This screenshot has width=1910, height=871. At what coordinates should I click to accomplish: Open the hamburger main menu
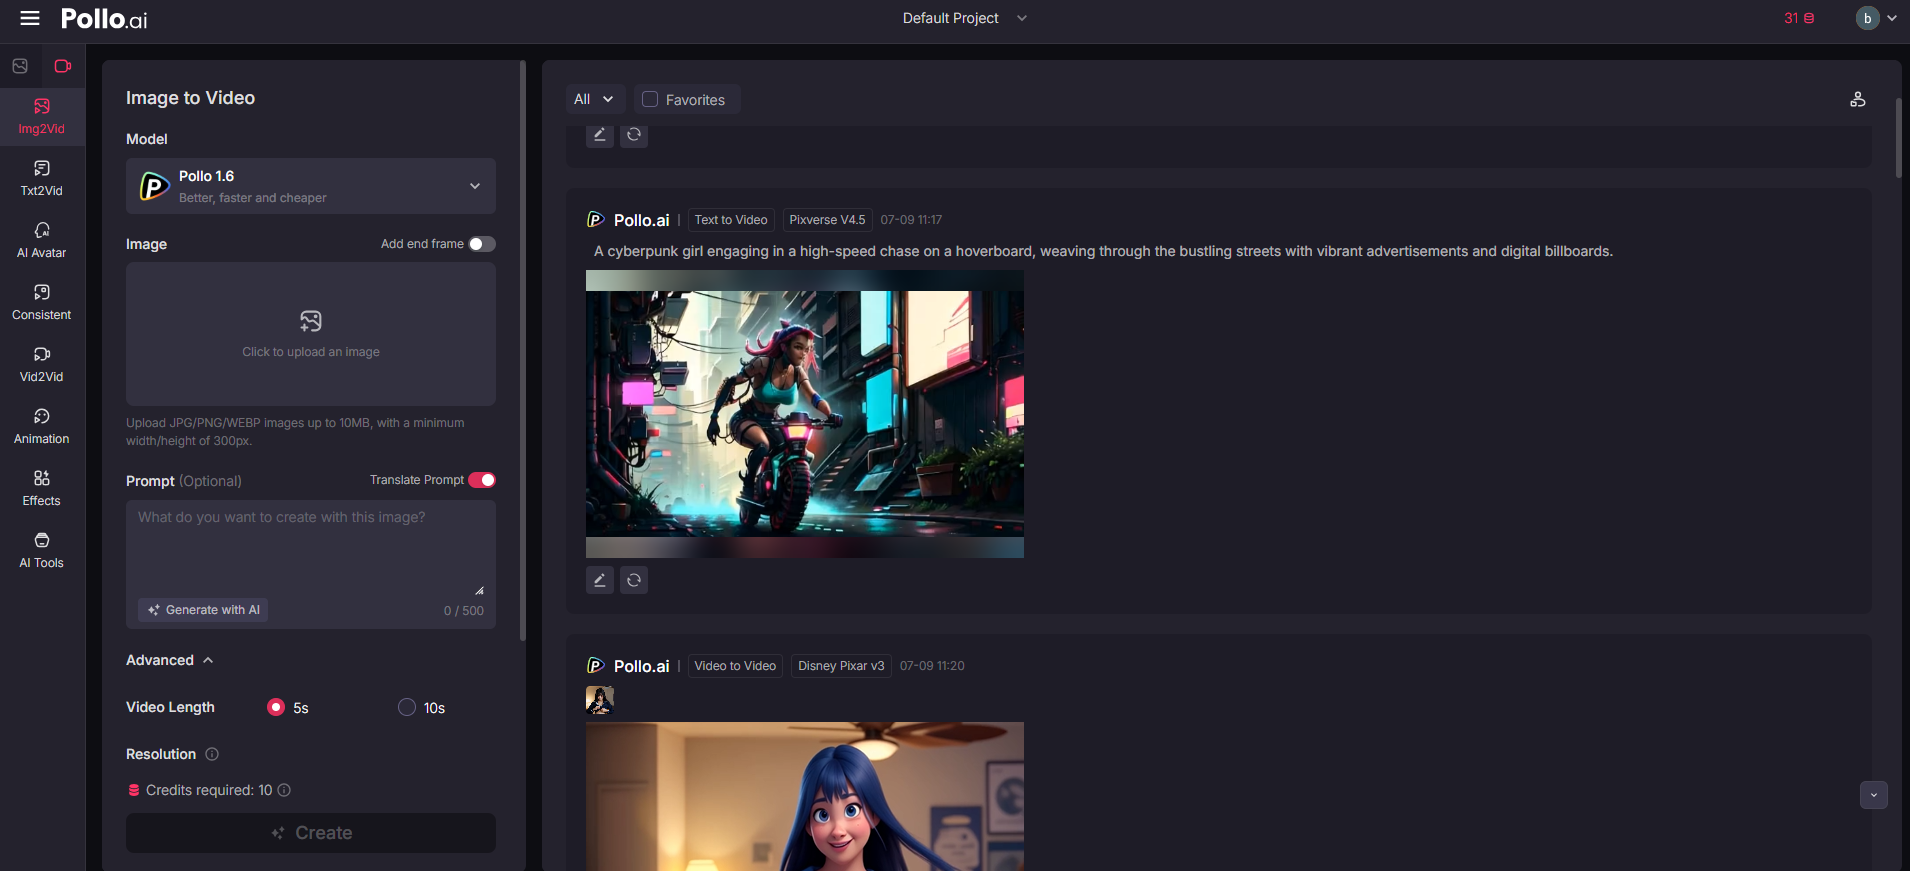(30, 18)
